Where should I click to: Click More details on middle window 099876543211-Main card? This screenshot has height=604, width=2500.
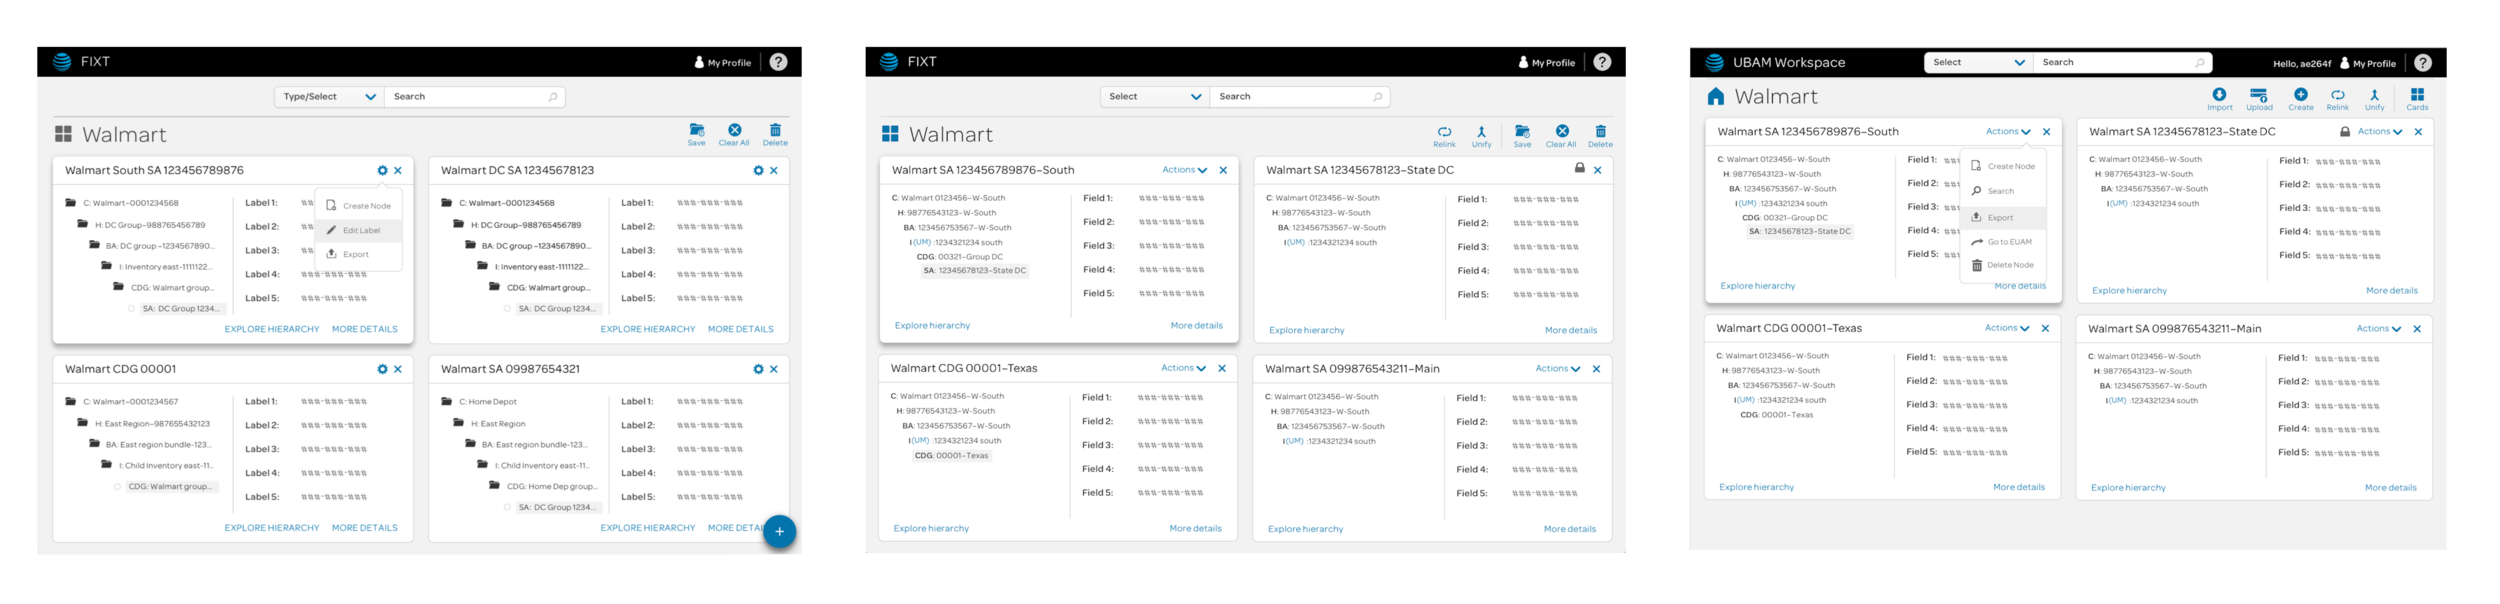tap(1570, 529)
